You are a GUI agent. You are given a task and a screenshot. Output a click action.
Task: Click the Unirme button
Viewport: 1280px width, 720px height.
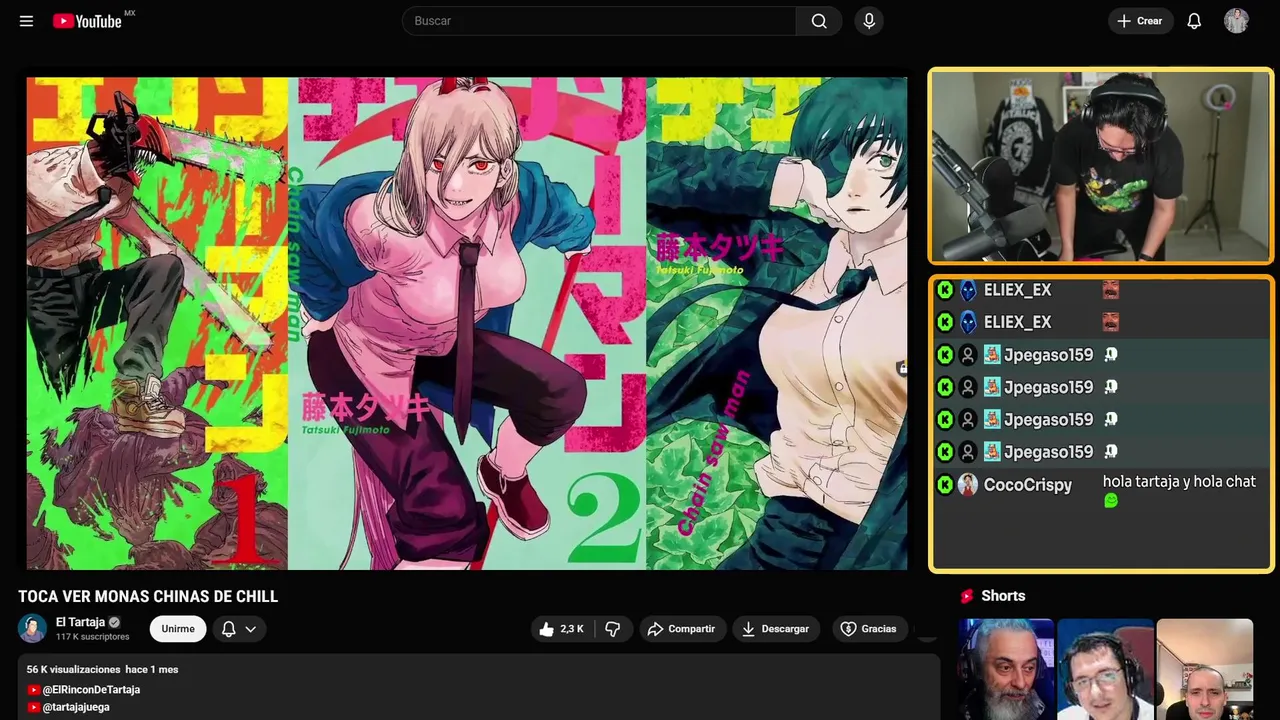(x=178, y=629)
